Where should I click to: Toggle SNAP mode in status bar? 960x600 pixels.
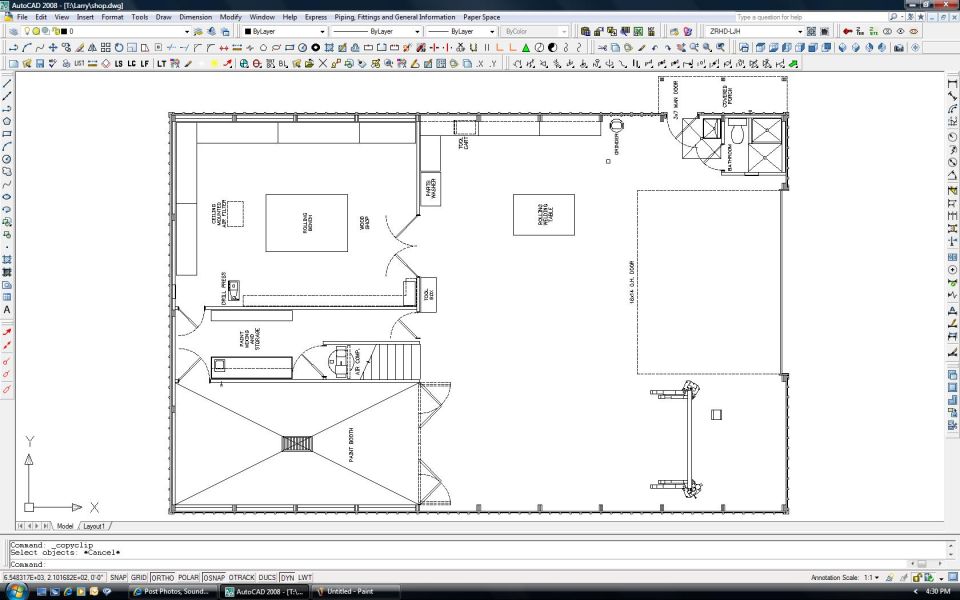pyautogui.click(x=118, y=577)
